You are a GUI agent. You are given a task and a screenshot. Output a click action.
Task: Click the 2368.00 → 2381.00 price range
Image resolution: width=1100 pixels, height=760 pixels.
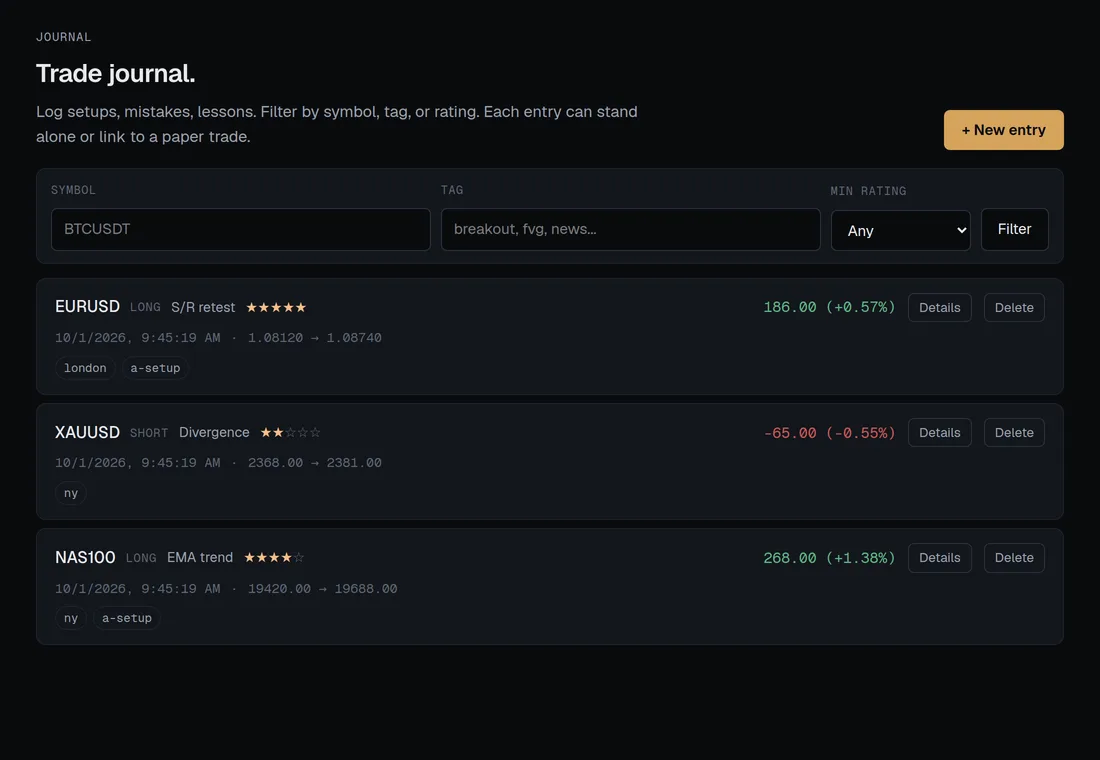(x=315, y=462)
